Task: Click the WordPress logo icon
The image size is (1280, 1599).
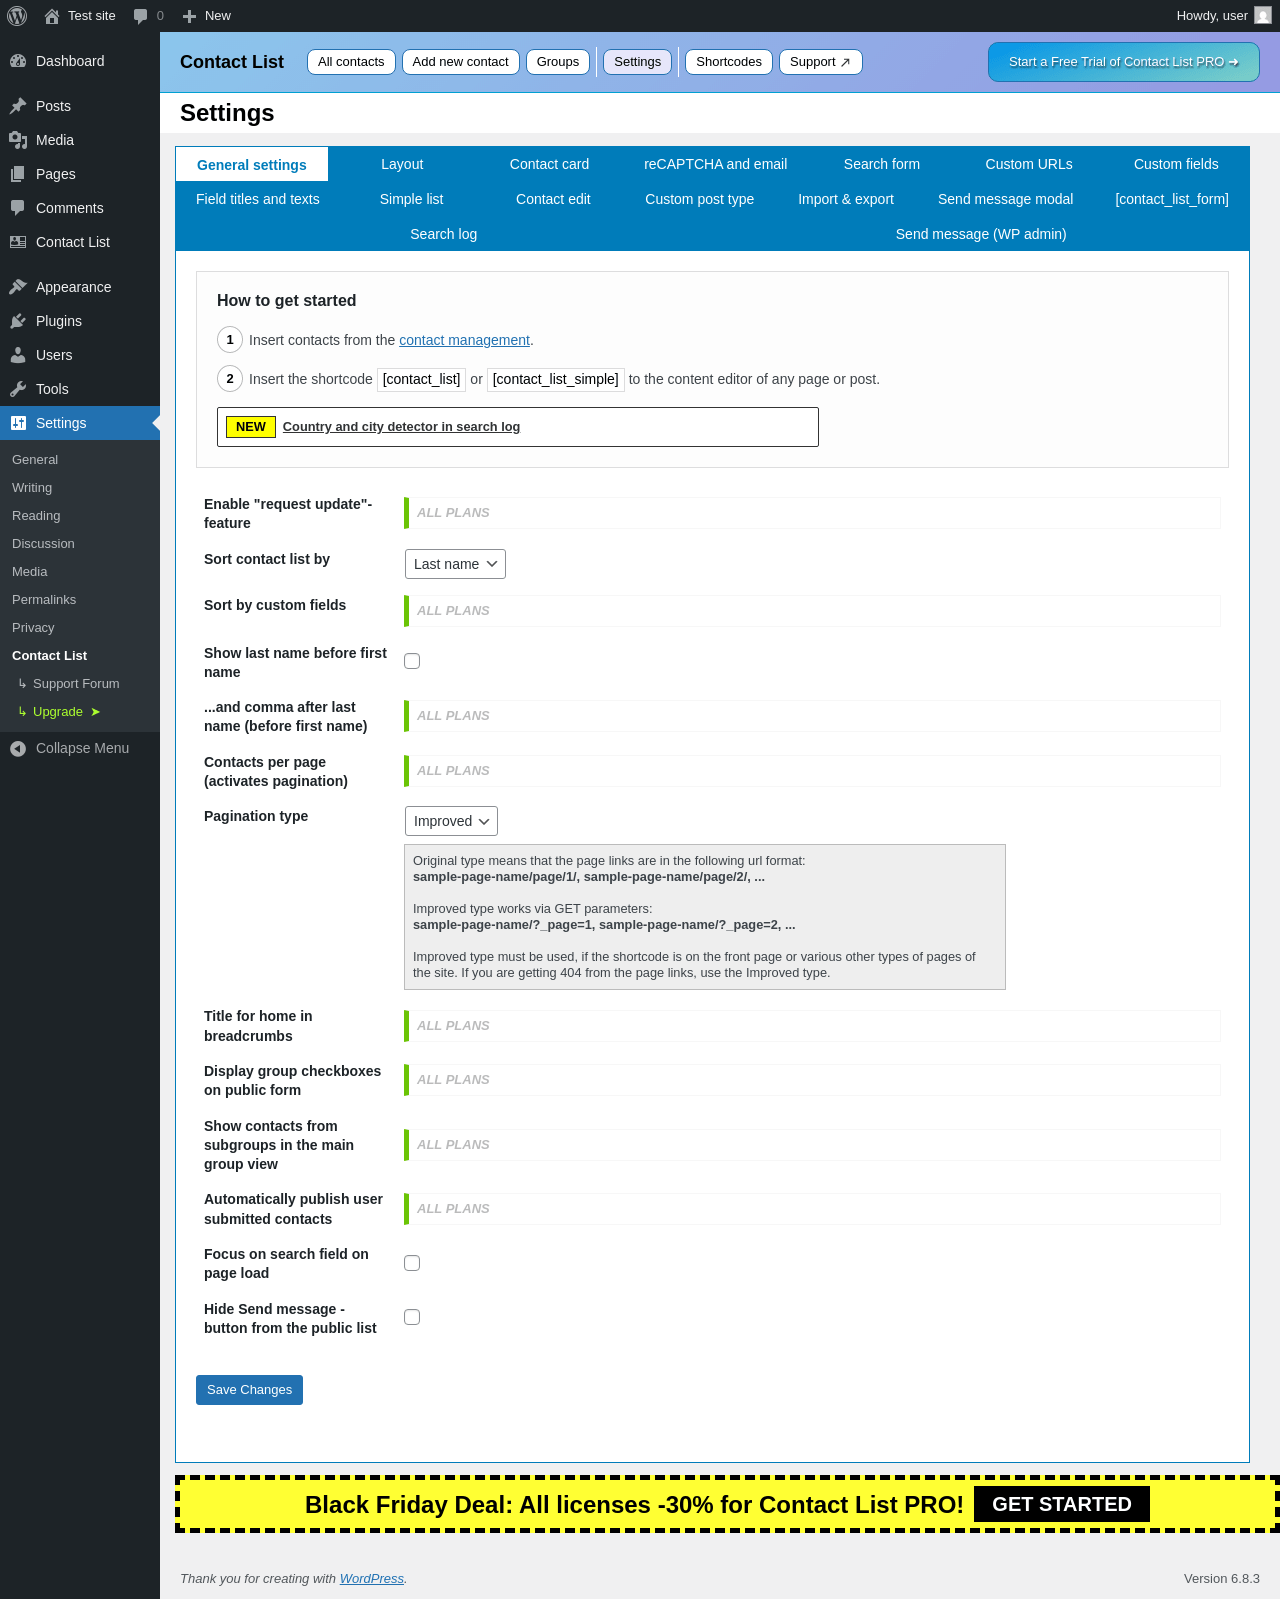Action: [x=17, y=16]
